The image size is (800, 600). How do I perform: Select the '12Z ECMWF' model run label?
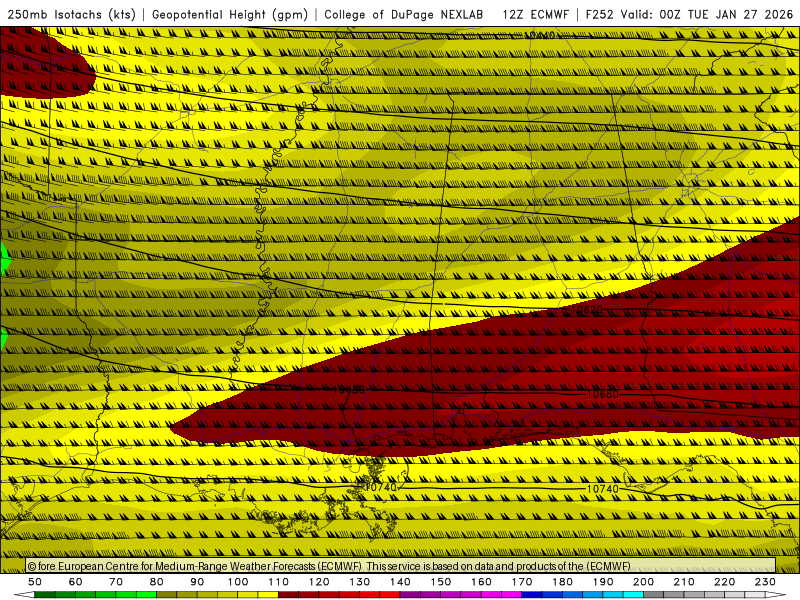[535, 14]
